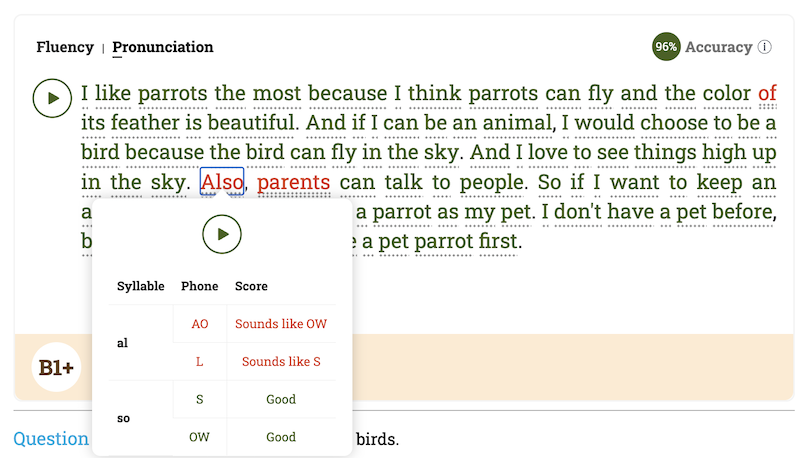Switch to the Fluency tab
The image size is (800, 458).
[x=65, y=47]
